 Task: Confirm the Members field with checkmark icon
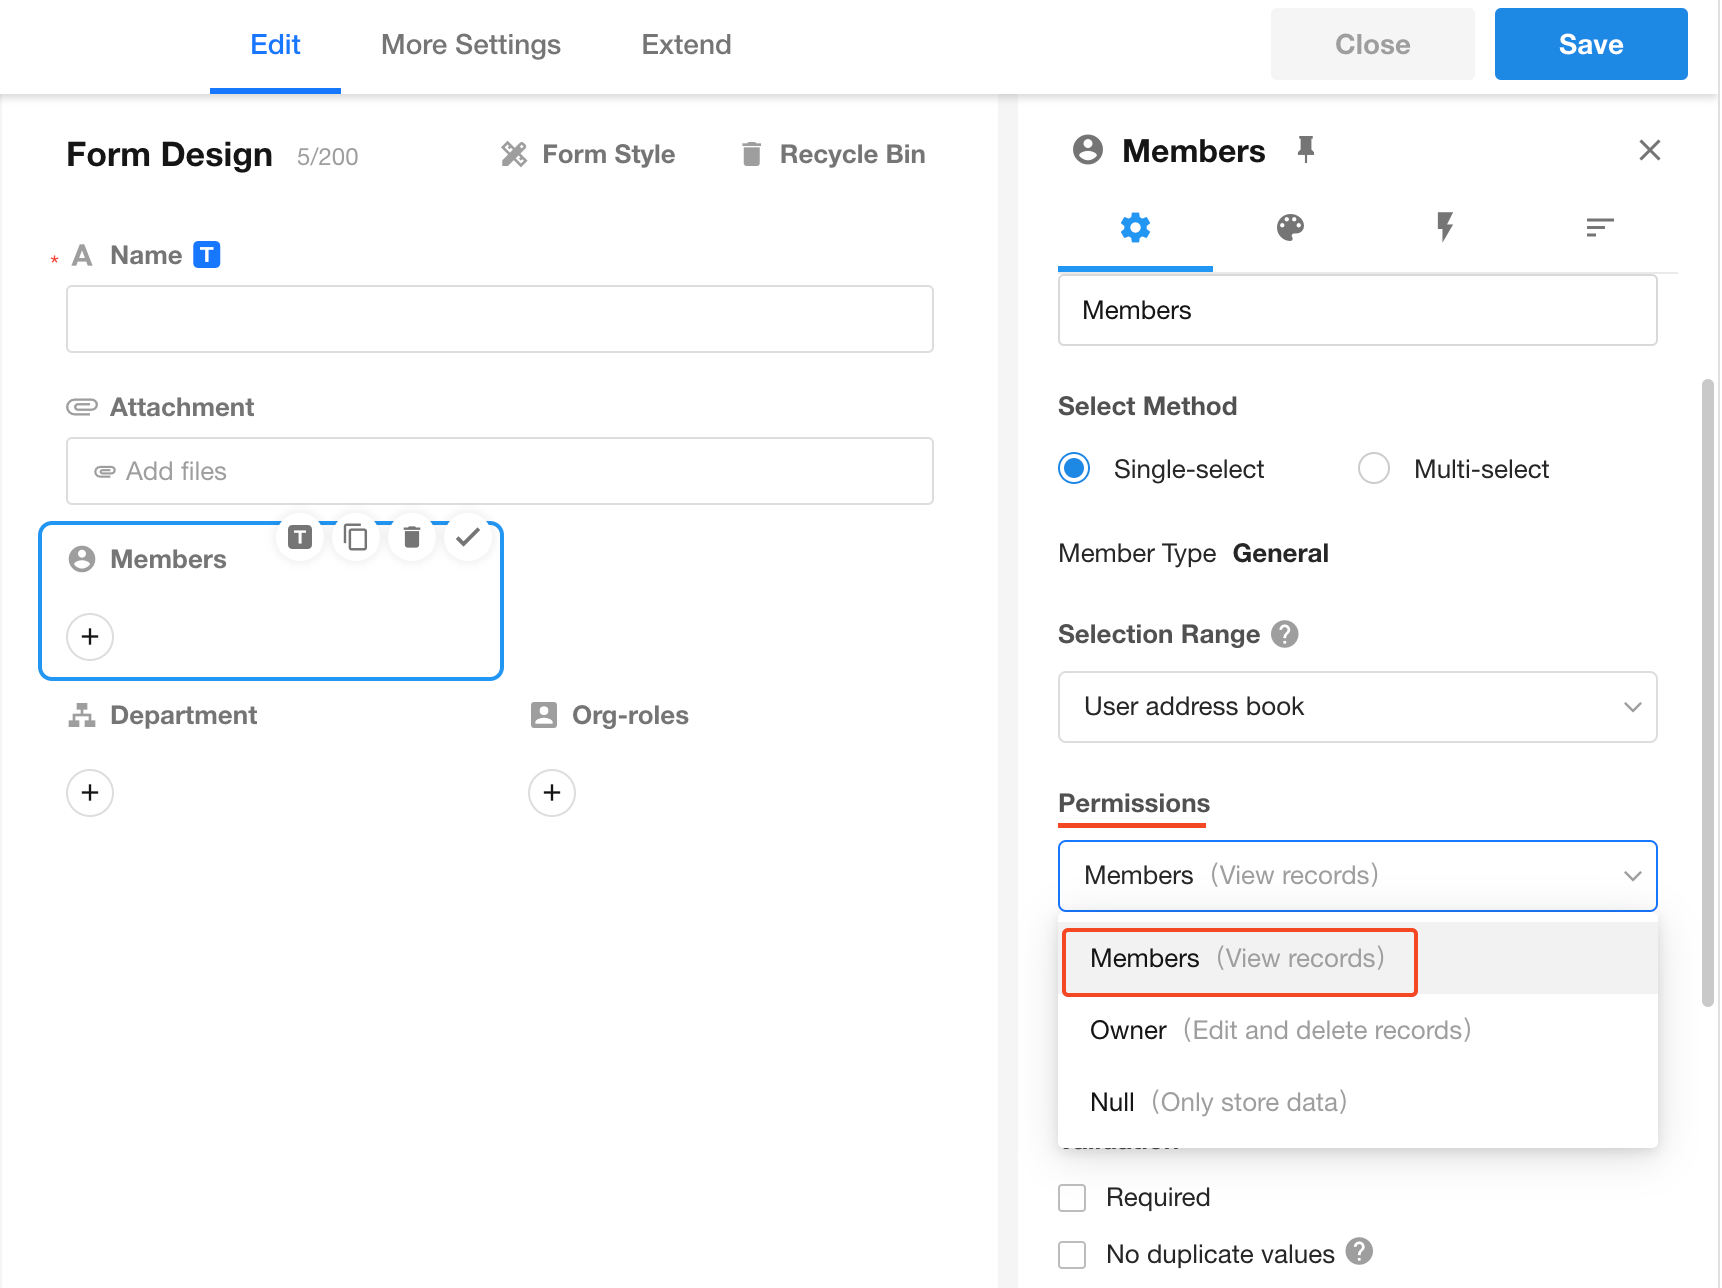coord(467,538)
